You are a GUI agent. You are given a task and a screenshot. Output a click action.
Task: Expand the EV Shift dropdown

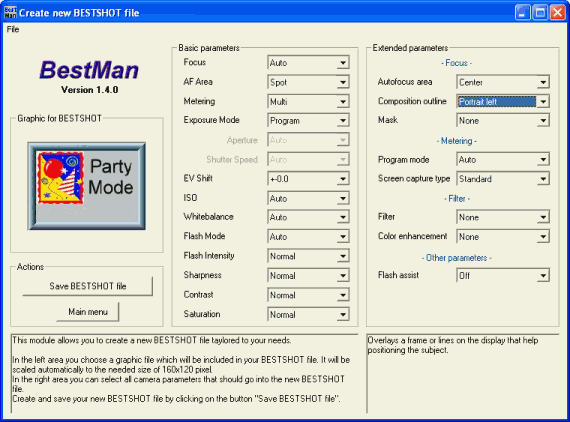pos(308,179)
